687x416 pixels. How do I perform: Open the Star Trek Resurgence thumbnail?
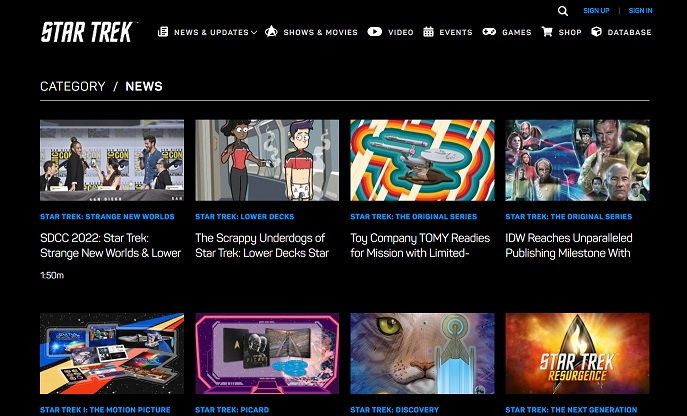[577, 353]
